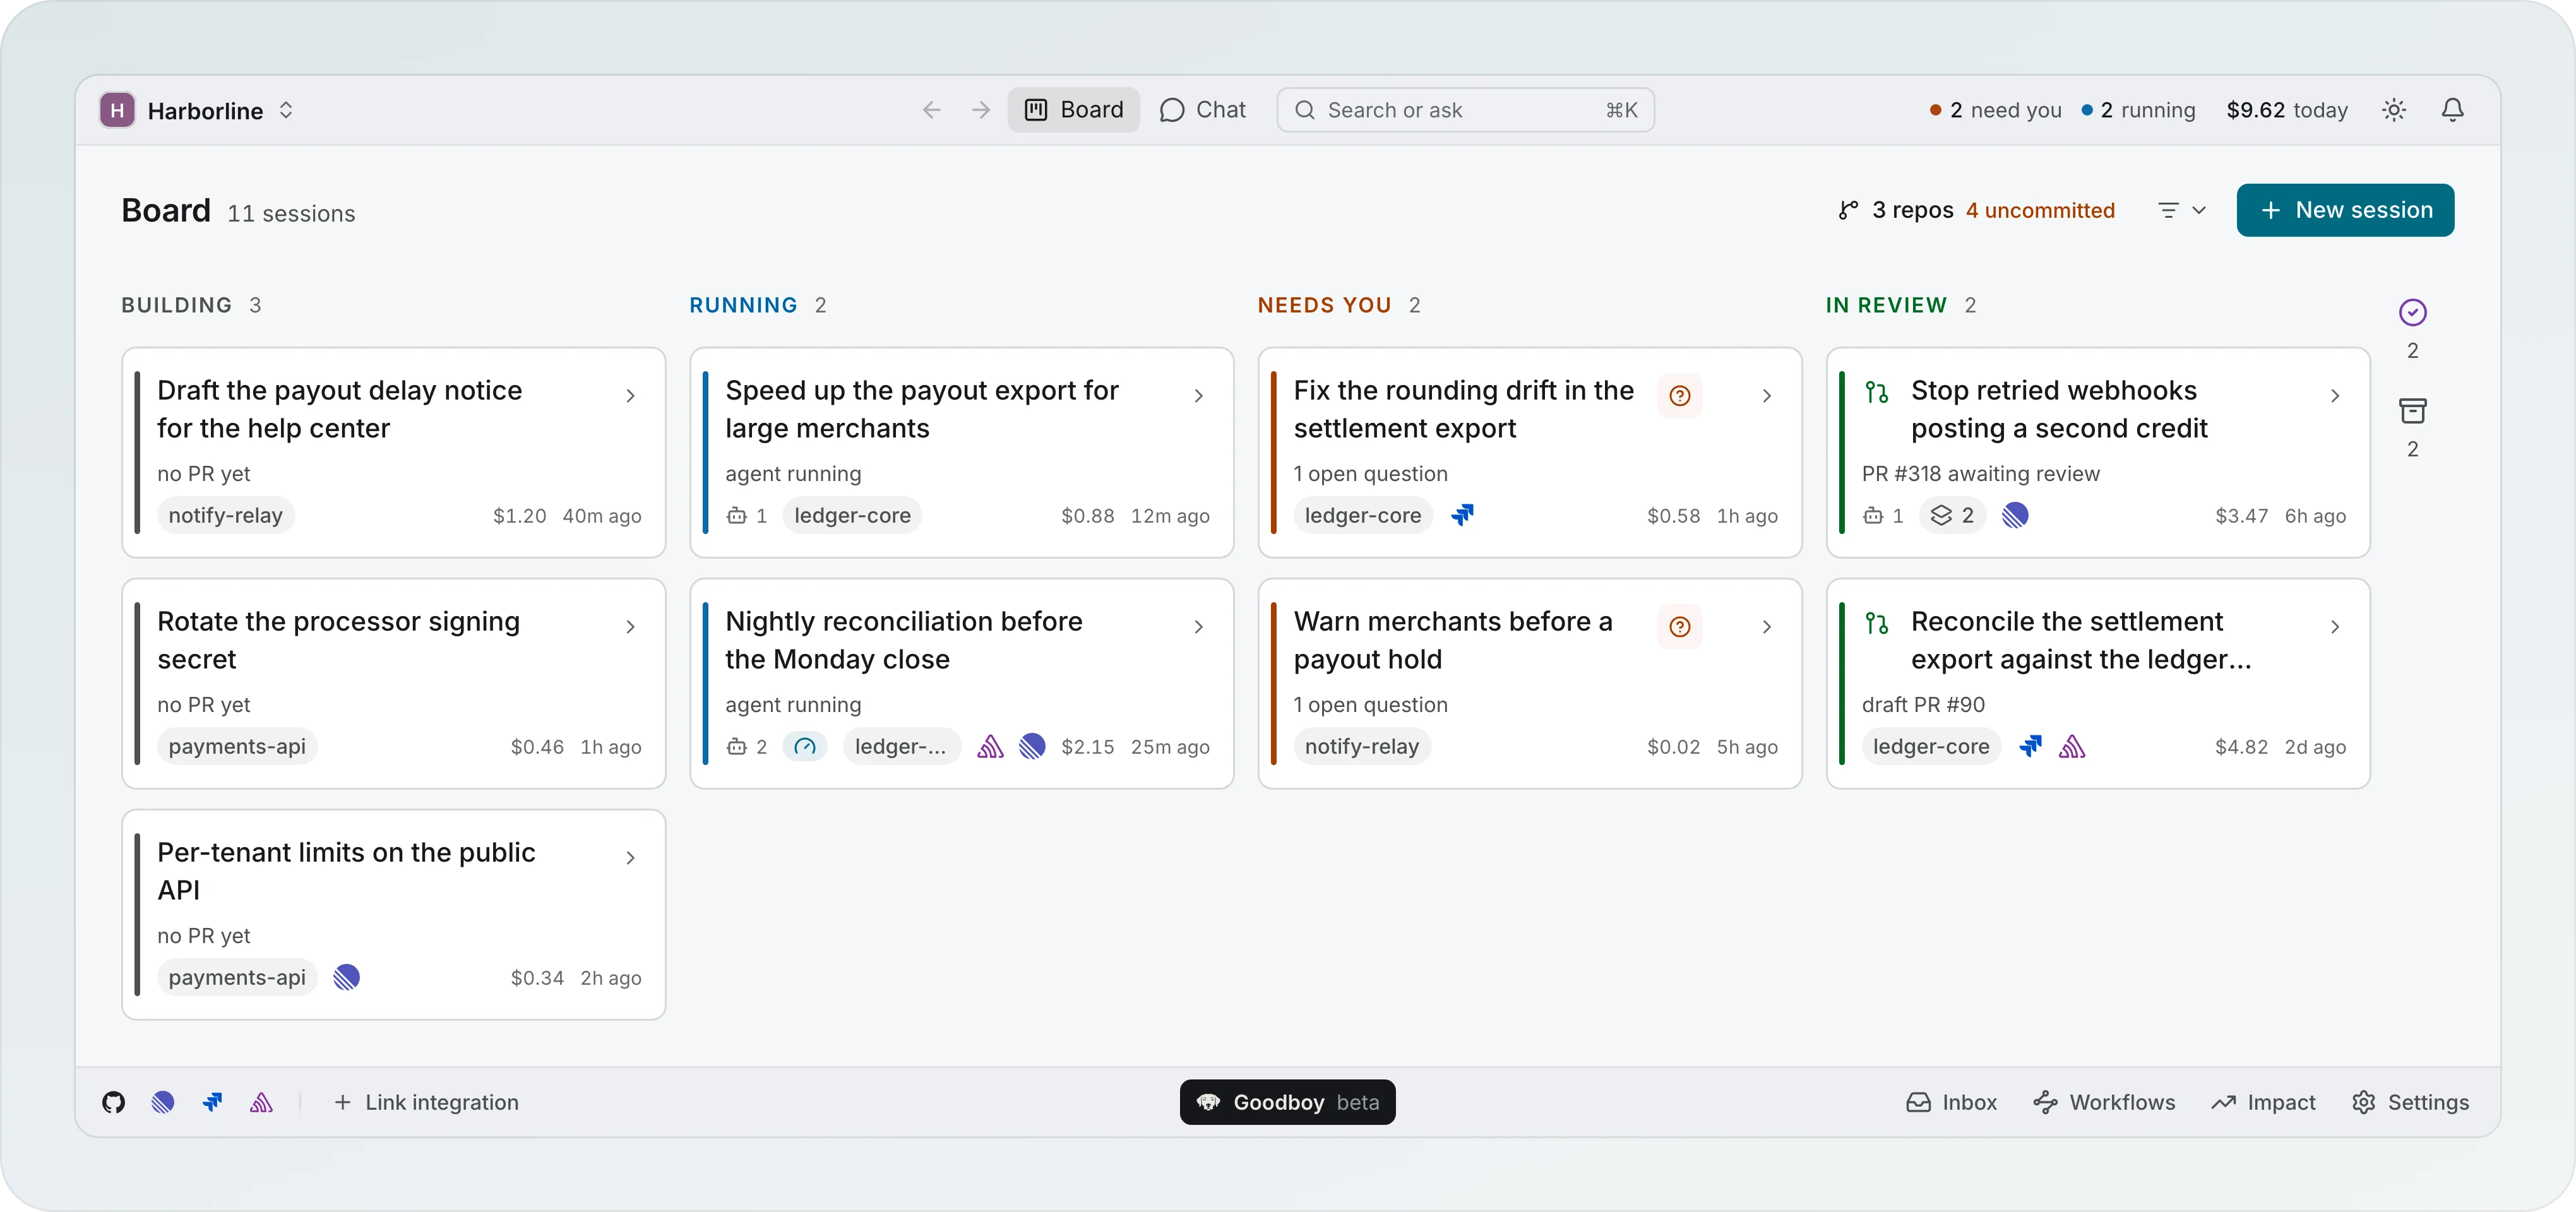Screen dimensions: 2576x1212
Task: Expand Speed up the payout export card
Action: pyautogui.click(x=1198, y=396)
